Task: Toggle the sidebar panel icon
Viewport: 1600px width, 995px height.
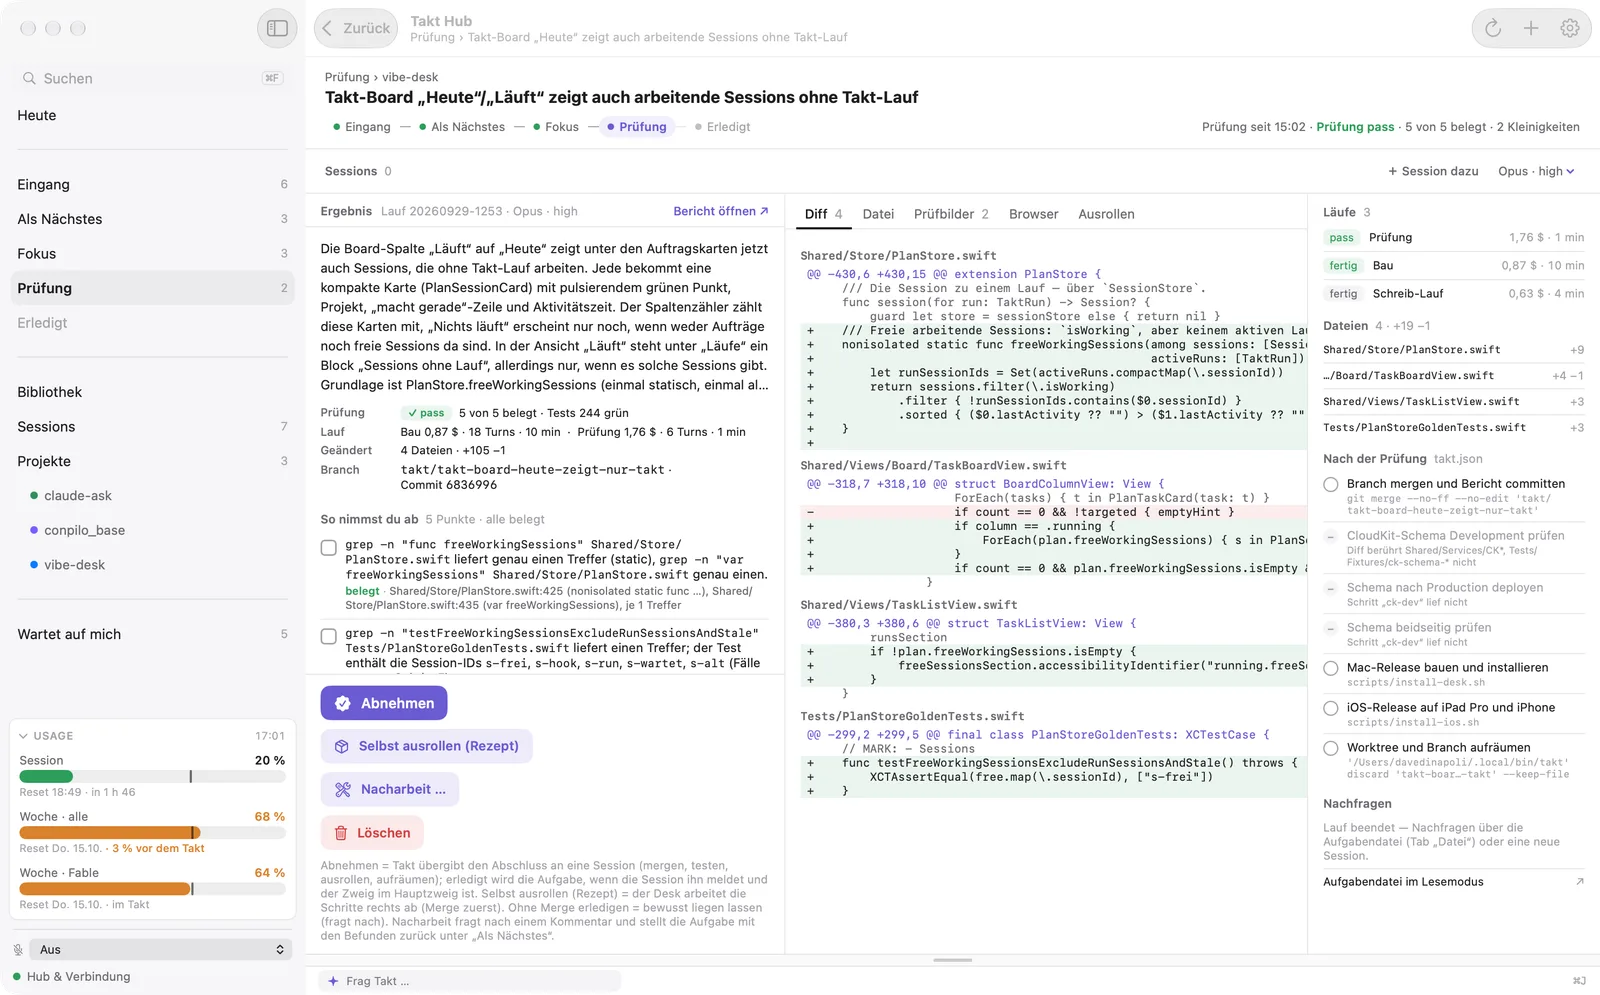Action: (277, 28)
